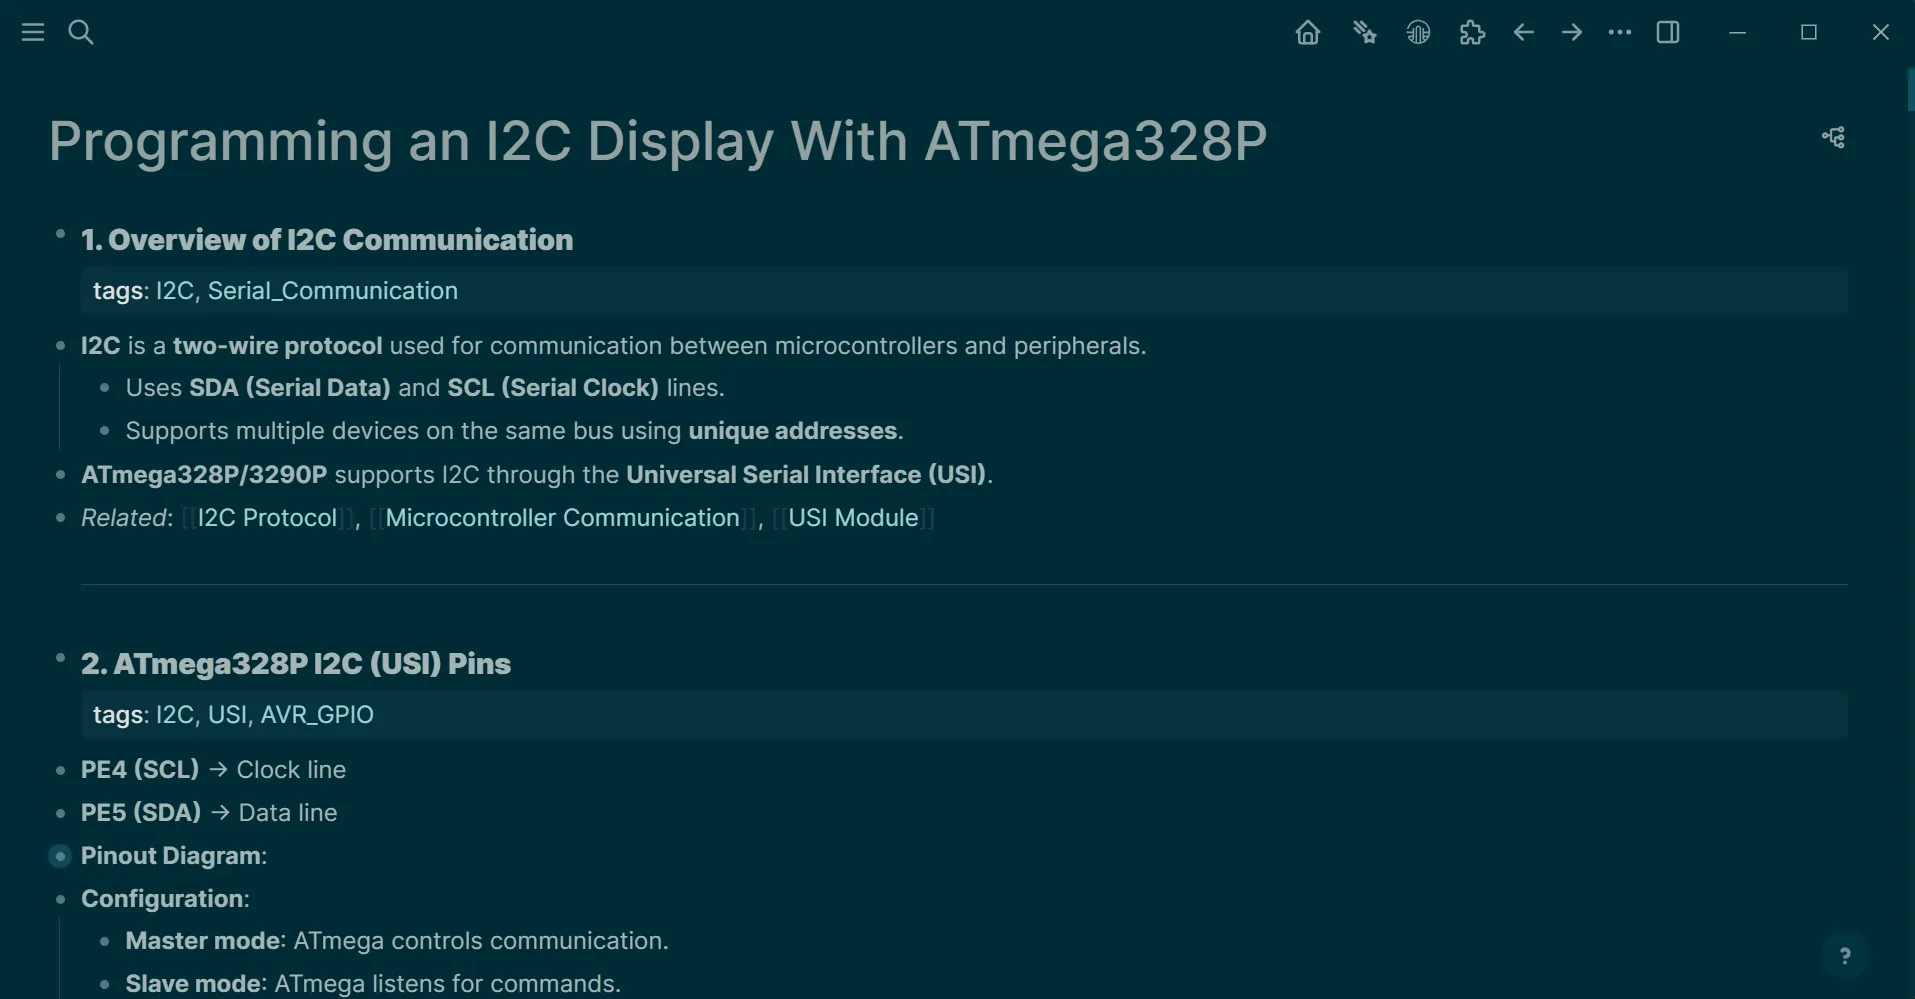This screenshot has height=999, width=1915.
Task: Open the help question mark button
Action: (x=1844, y=956)
